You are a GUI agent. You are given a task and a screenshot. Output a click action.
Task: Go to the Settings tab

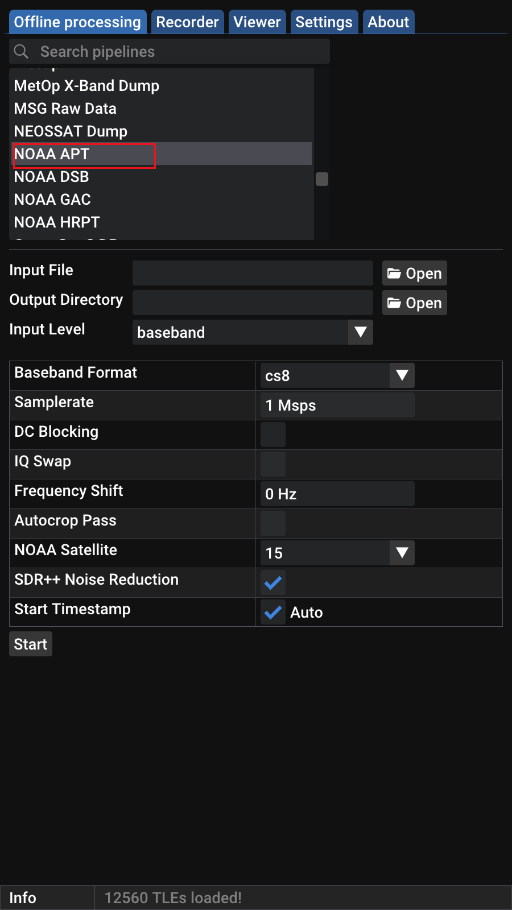pos(324,22)
